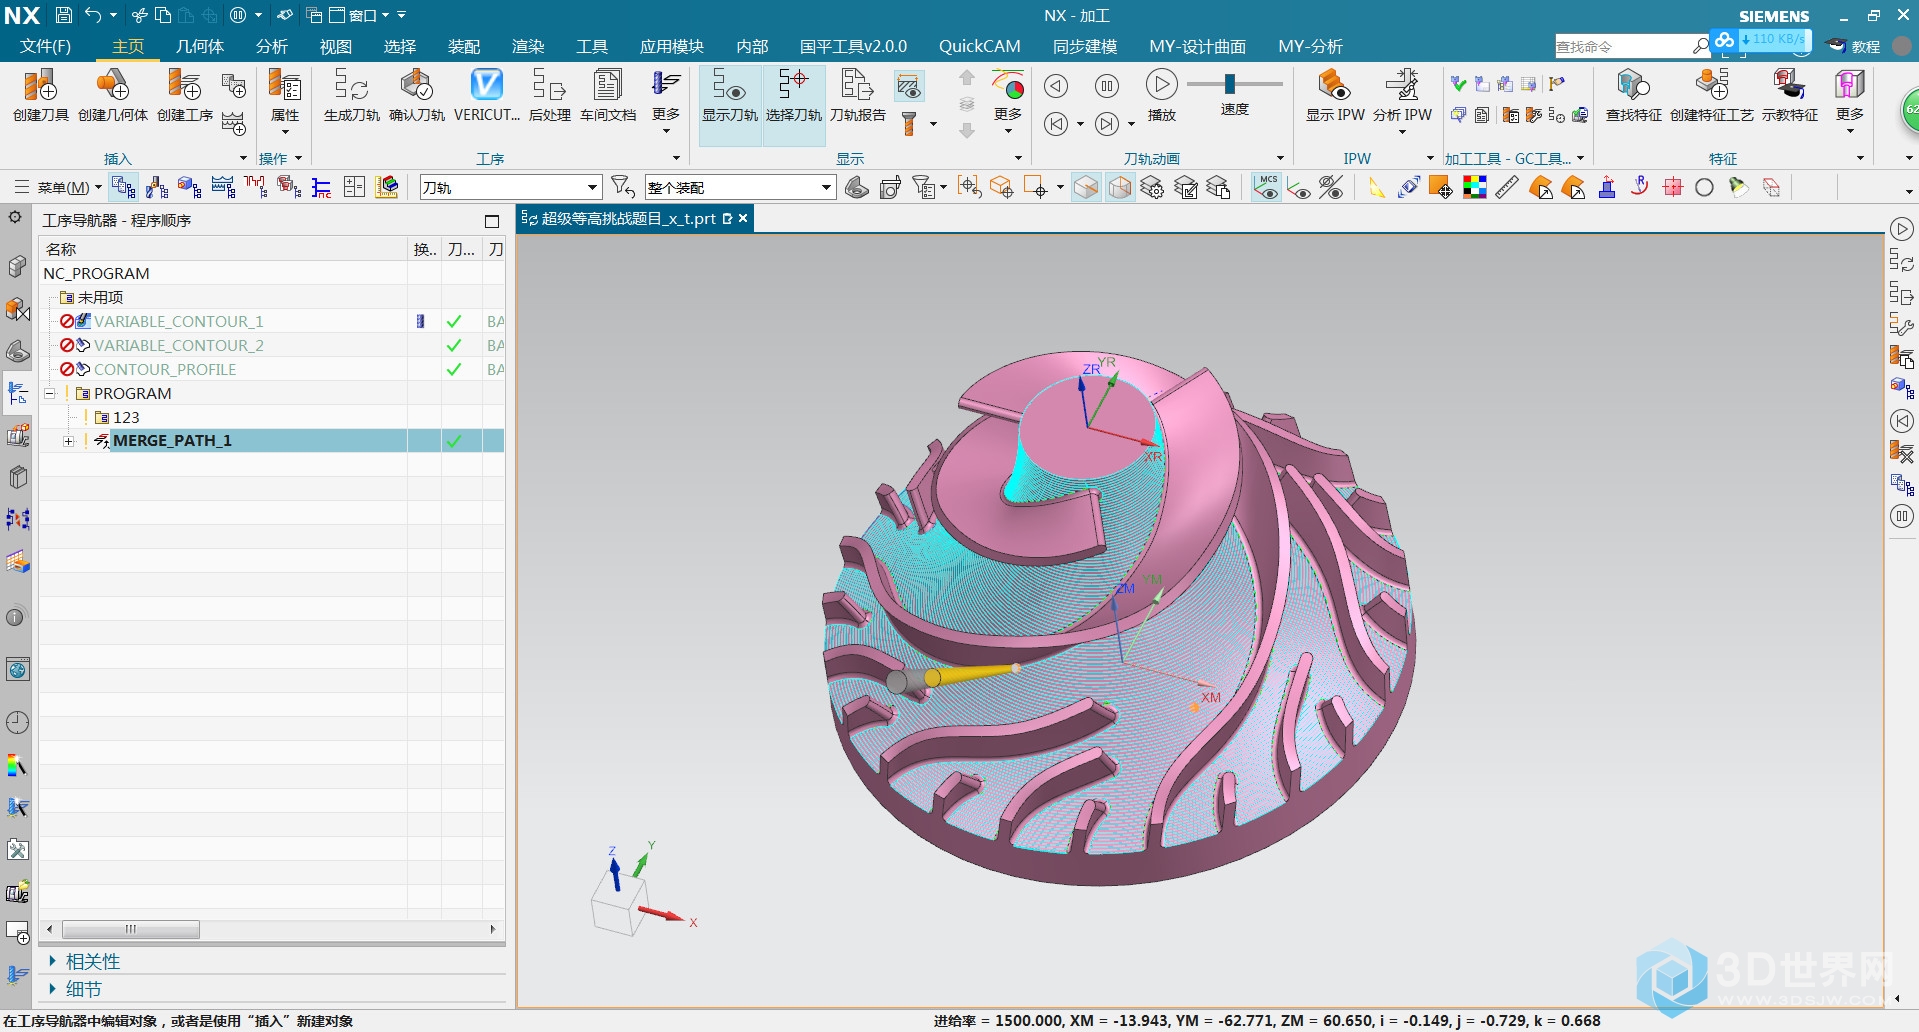This screenshot has height=1032, width=1919.
Task: Open the 教程 tutorial button
Action: click(x=1853, y=47)
